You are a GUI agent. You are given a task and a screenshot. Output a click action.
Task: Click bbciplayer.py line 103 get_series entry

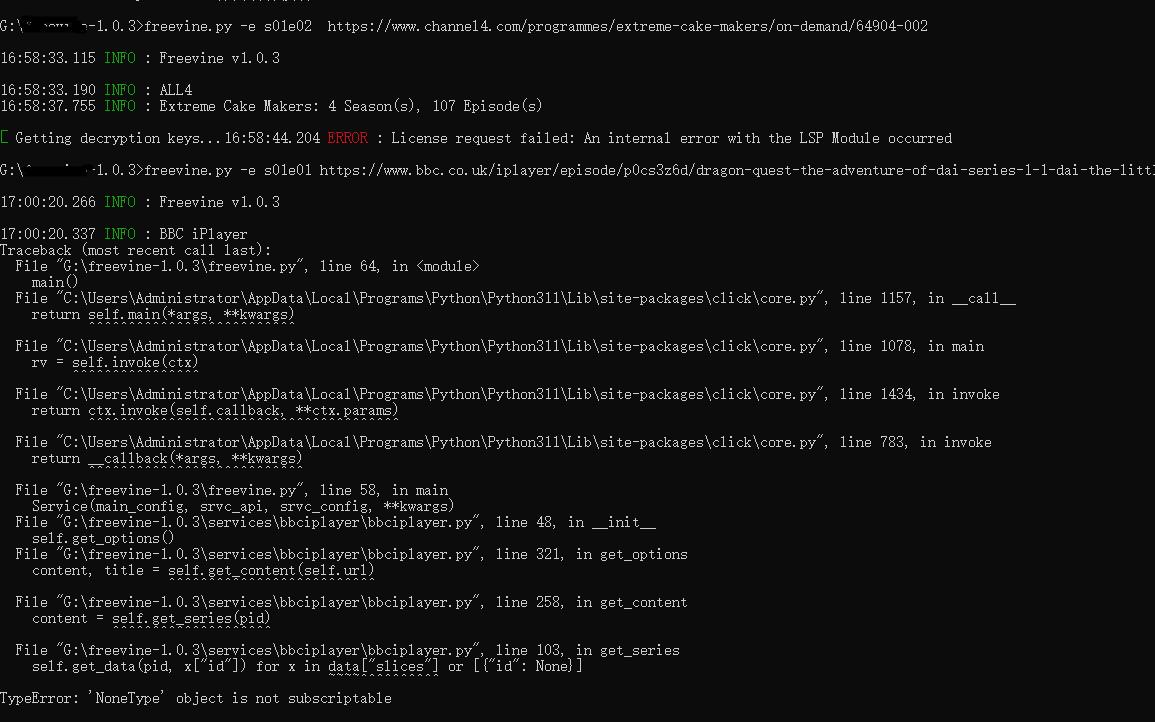(347, 650)
